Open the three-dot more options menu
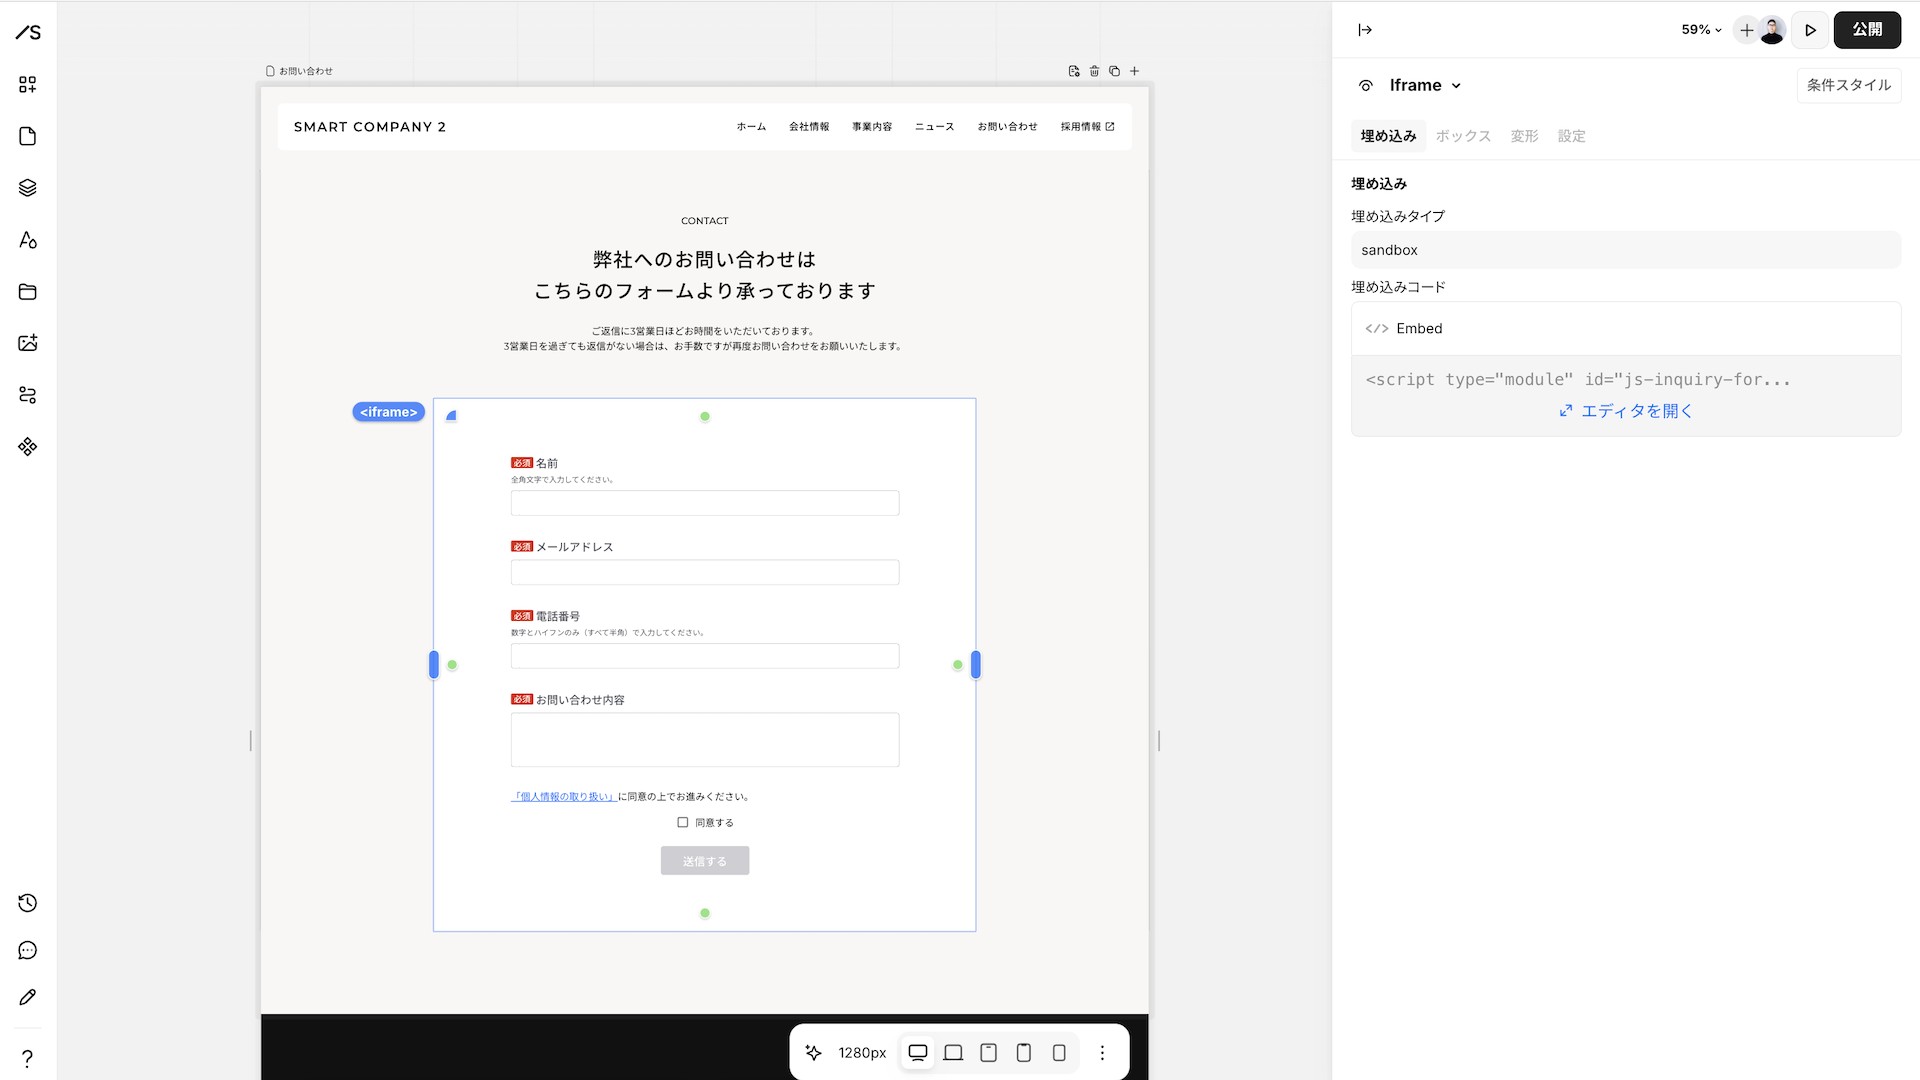1920x1080 pixels. pyautogui.click(x=1102, y=1052)
